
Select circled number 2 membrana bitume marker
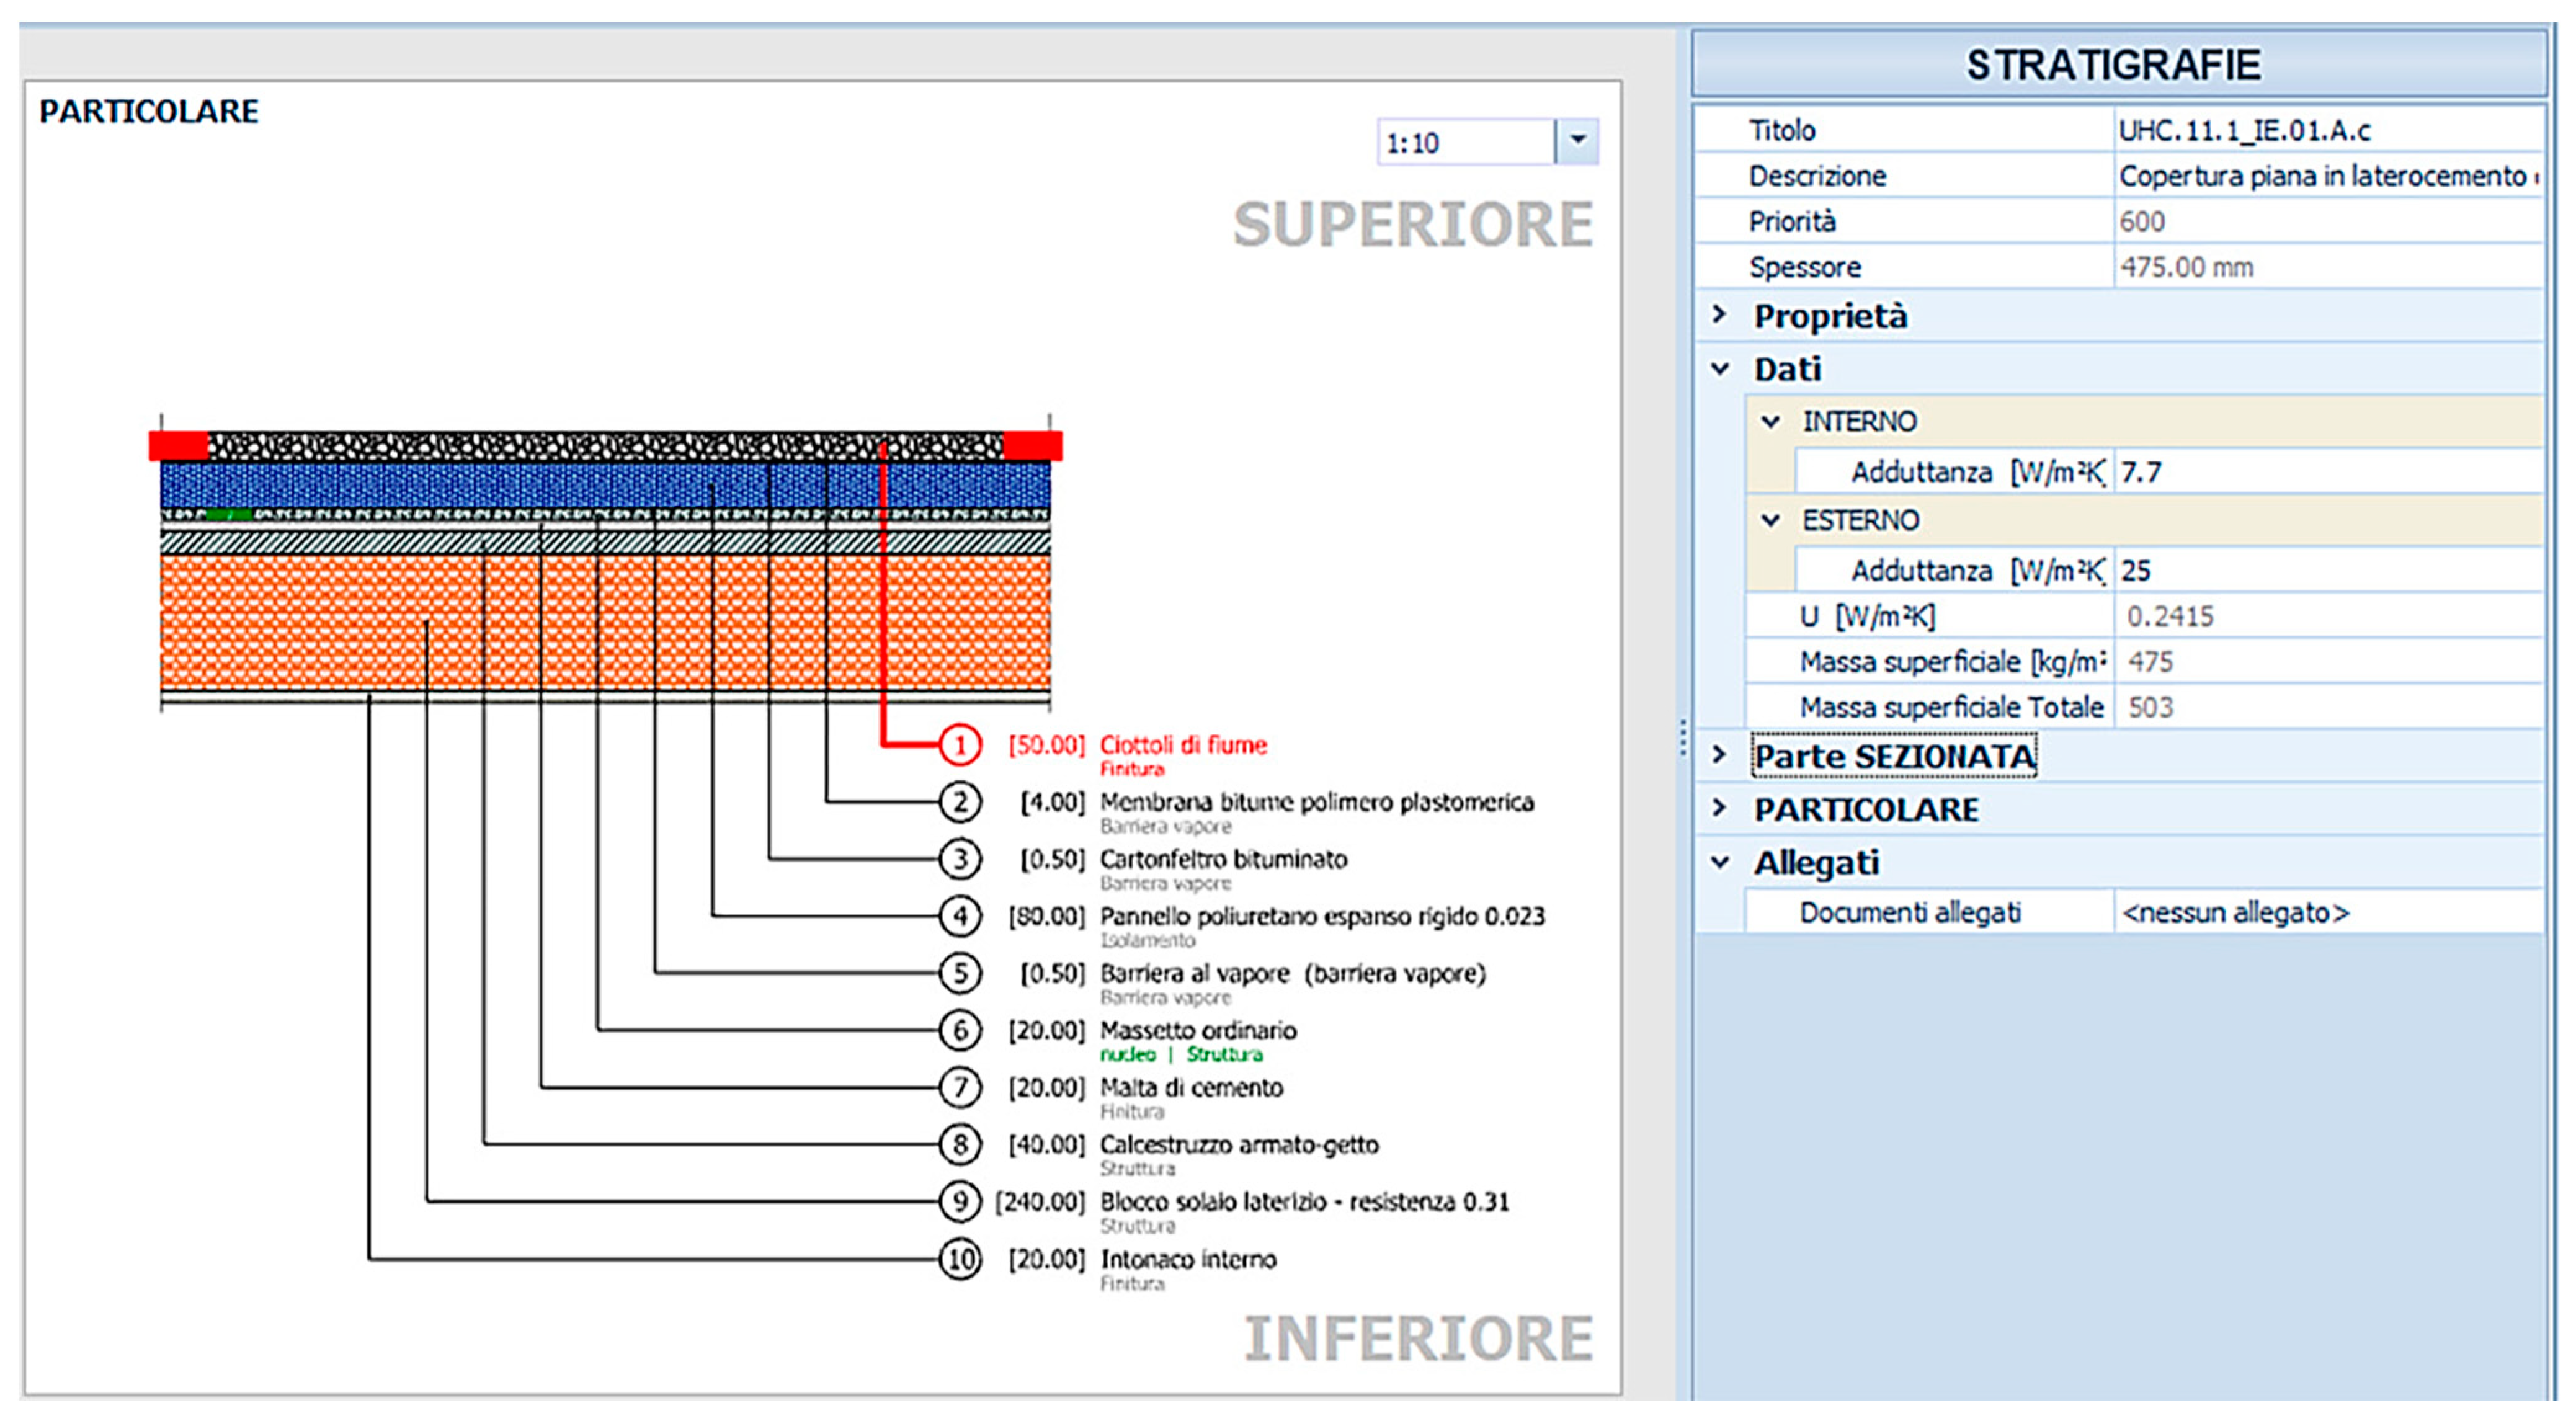pyautogui.click(x=959, y=802)
